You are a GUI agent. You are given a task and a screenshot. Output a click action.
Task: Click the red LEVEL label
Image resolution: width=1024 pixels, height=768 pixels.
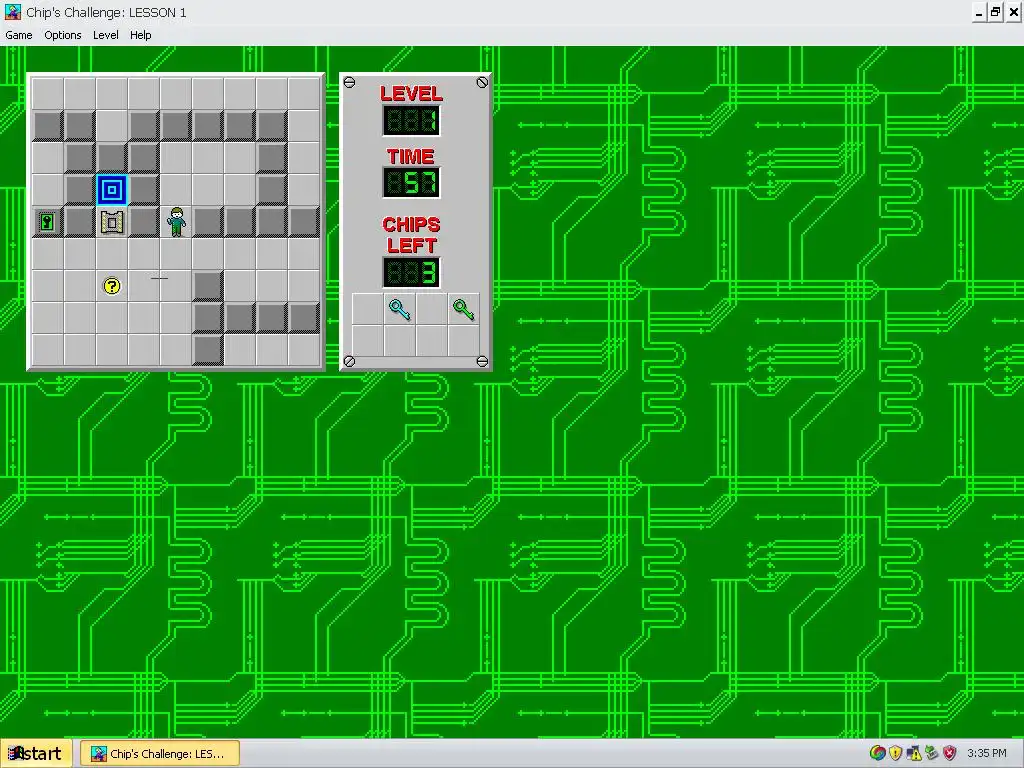click(x=411, y=93)
